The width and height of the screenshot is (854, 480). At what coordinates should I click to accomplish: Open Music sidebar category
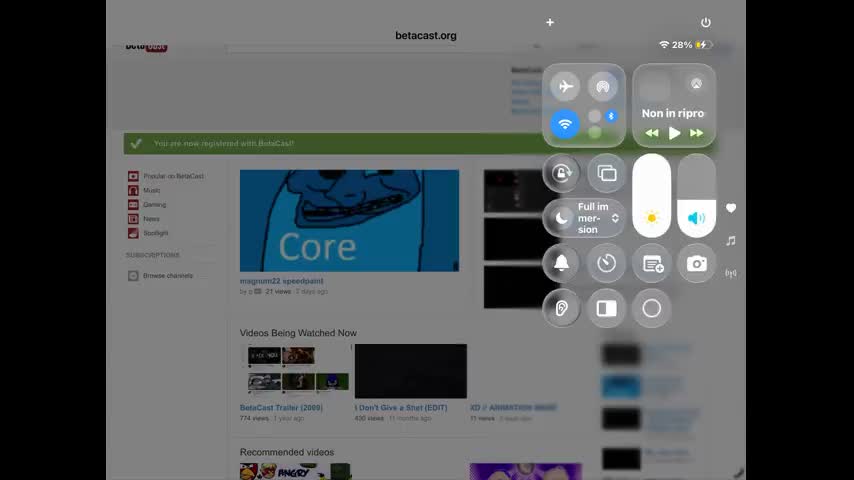click(x=152, y=190)
